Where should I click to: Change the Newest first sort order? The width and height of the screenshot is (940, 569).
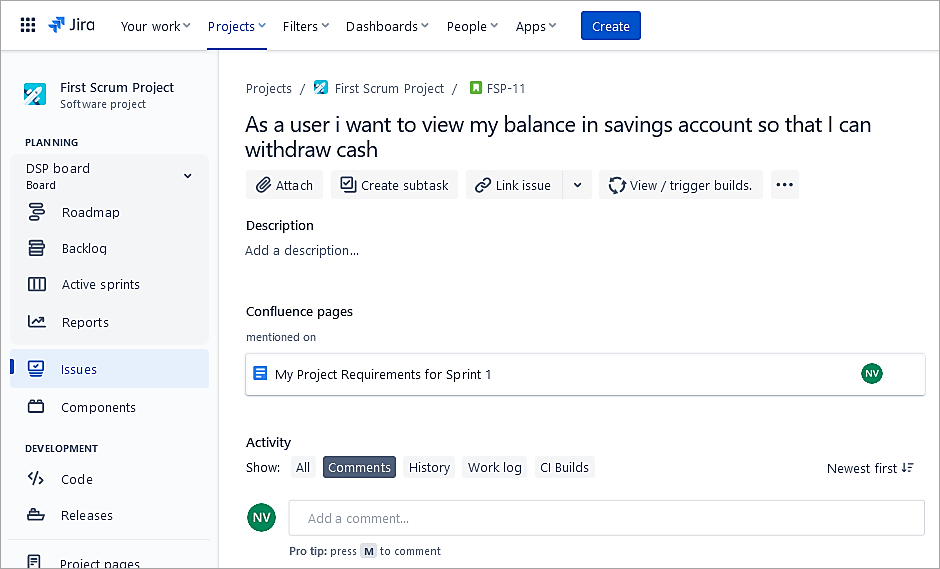coord(869,468)
